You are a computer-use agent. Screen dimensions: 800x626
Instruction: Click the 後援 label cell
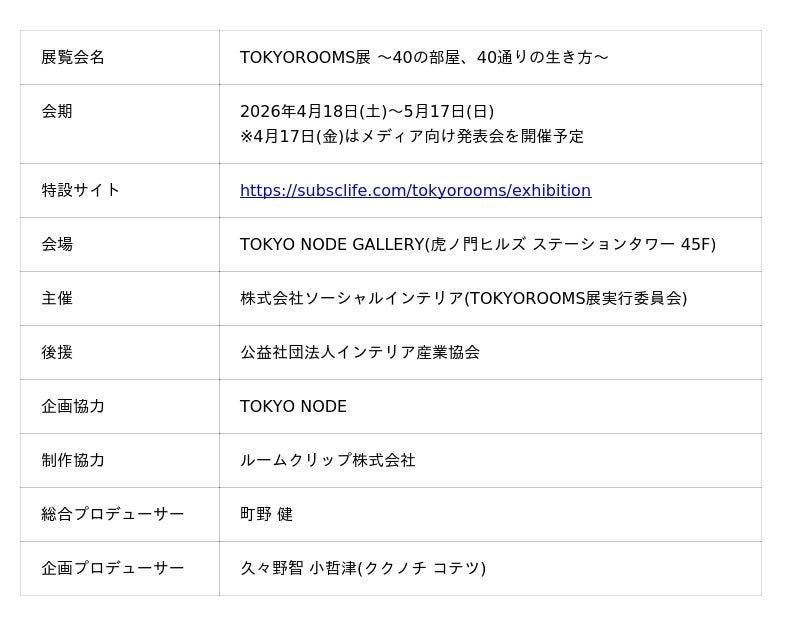pos(57,352)
